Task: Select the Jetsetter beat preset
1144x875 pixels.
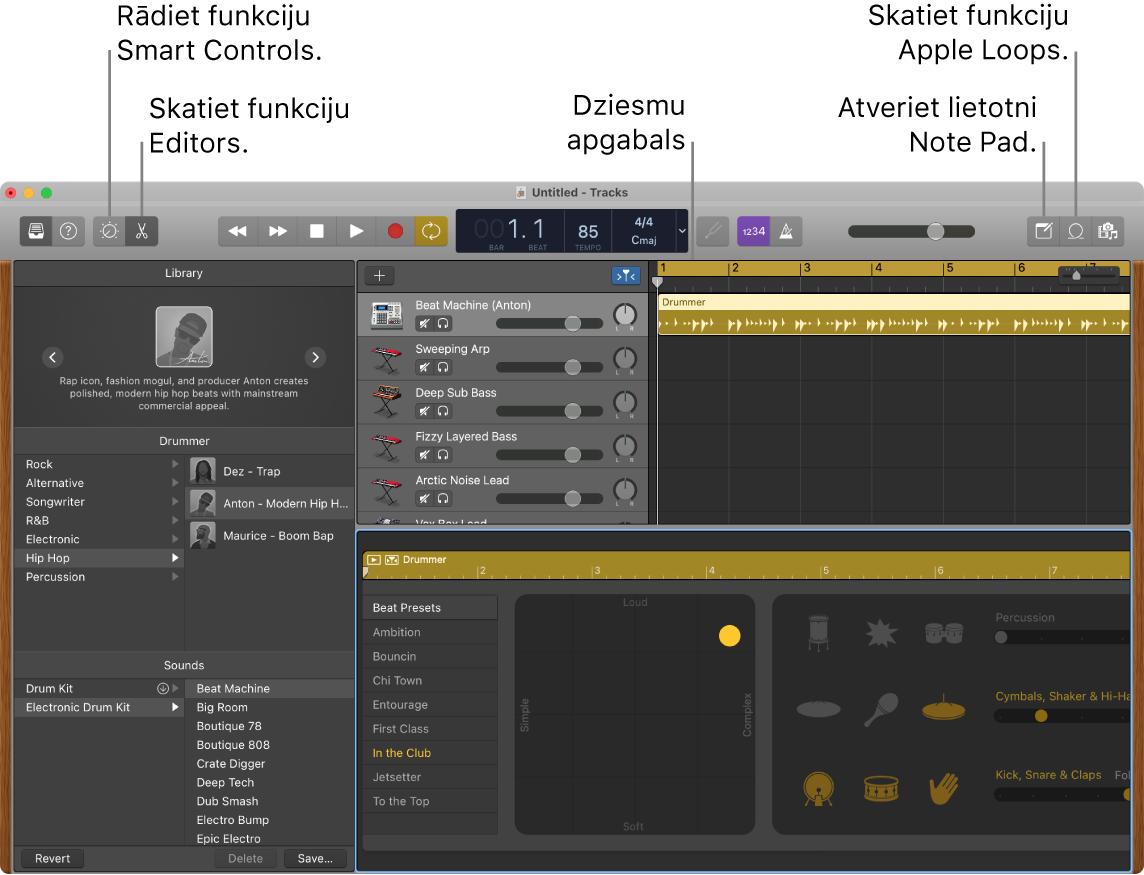Action: click(430, 776)
